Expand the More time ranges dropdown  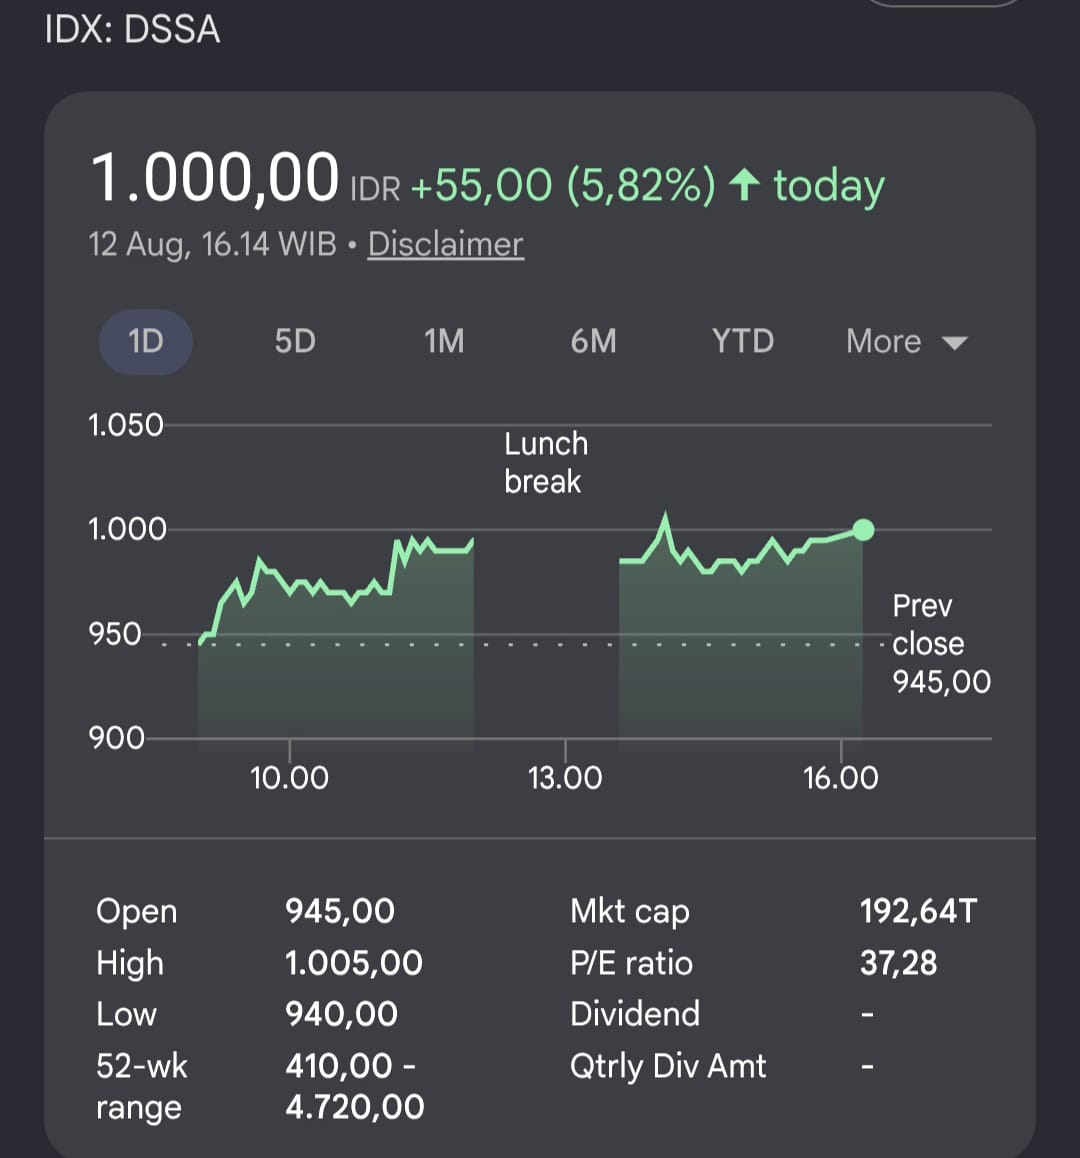coord(906,342)
